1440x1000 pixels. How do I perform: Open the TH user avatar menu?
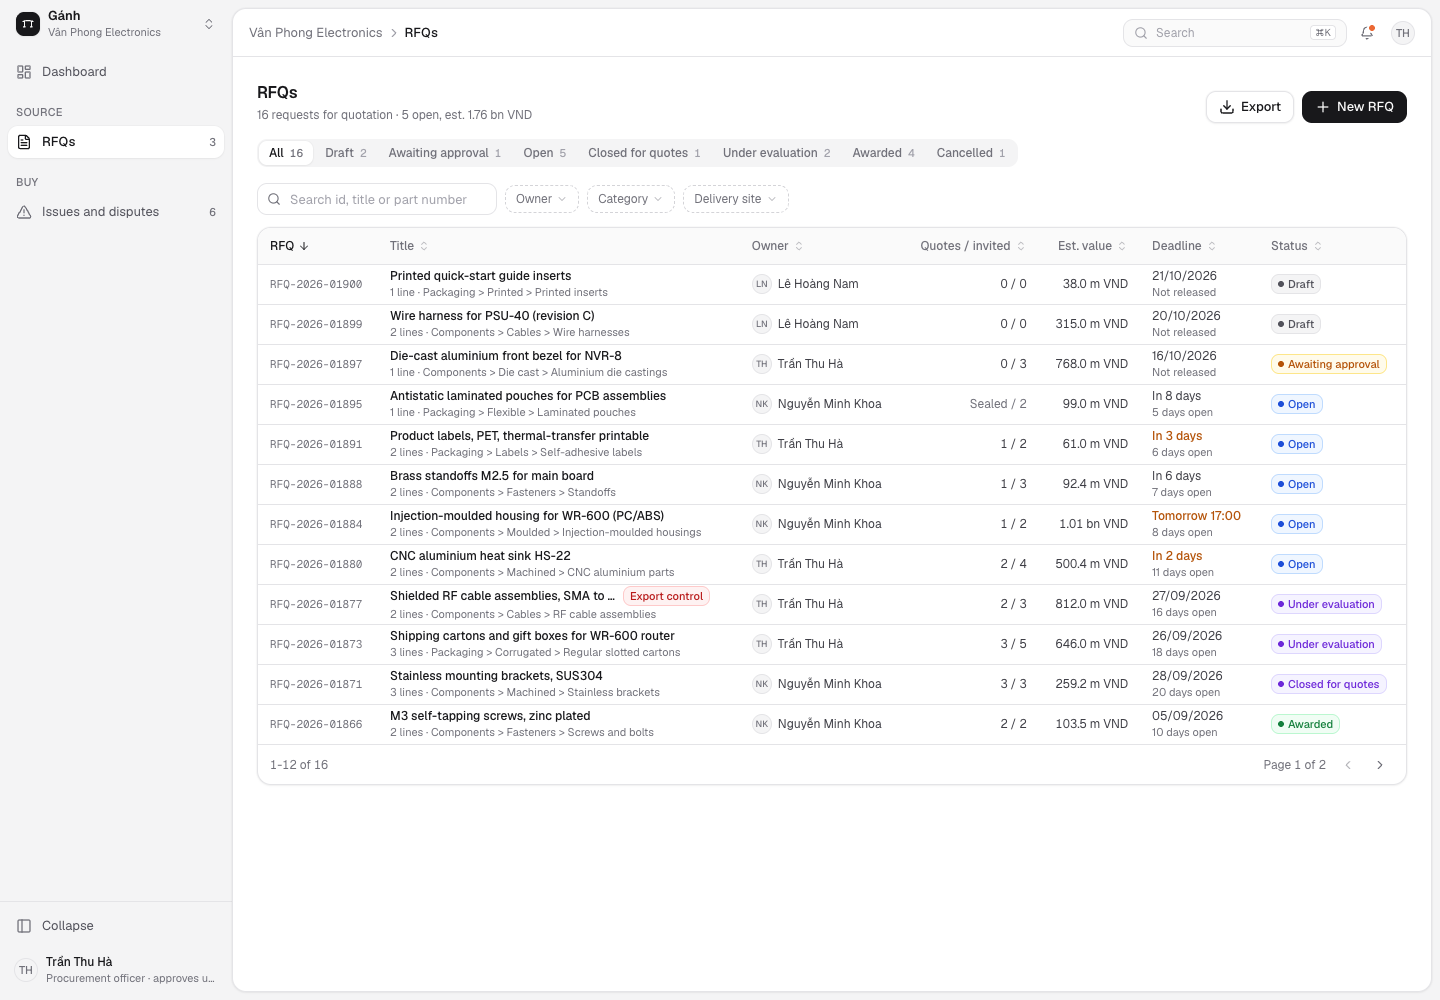click(x=1403, y=33)
